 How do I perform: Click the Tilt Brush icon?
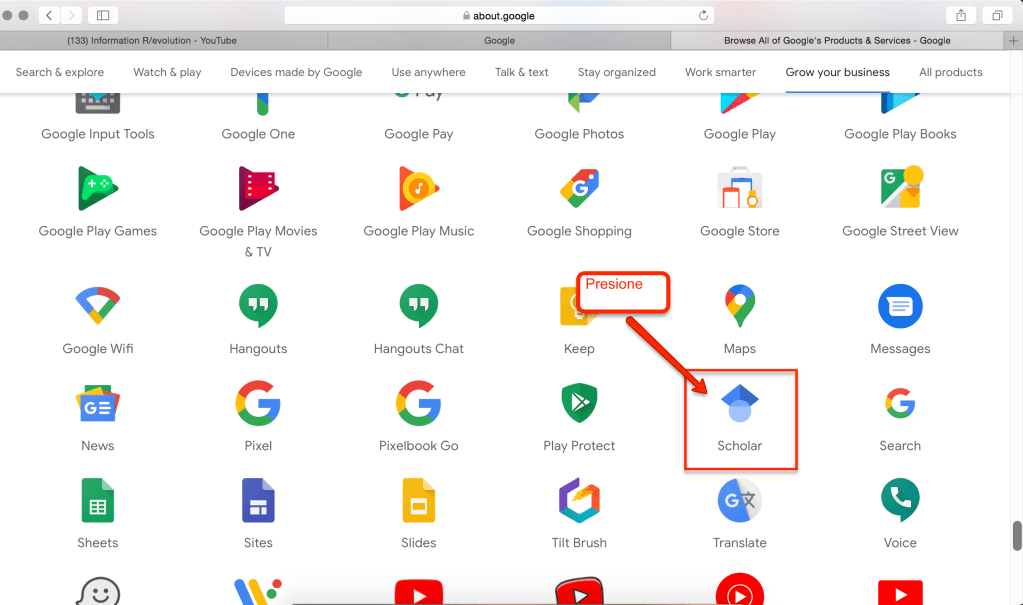point(579,500)
